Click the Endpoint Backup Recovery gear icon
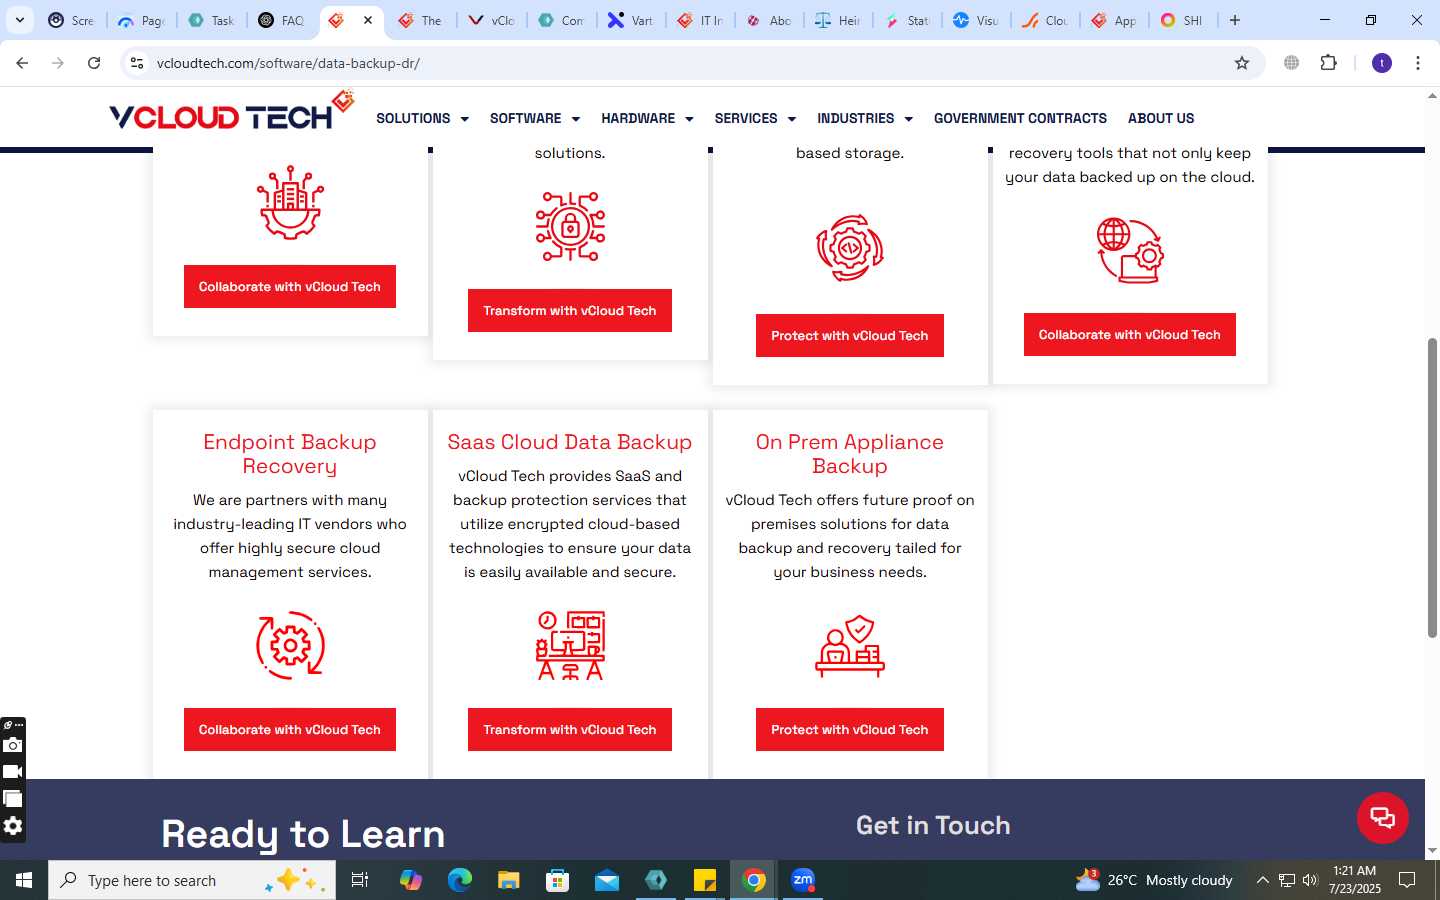The height and width of the screenshot is (900, 1440). [x=290, y=645]
